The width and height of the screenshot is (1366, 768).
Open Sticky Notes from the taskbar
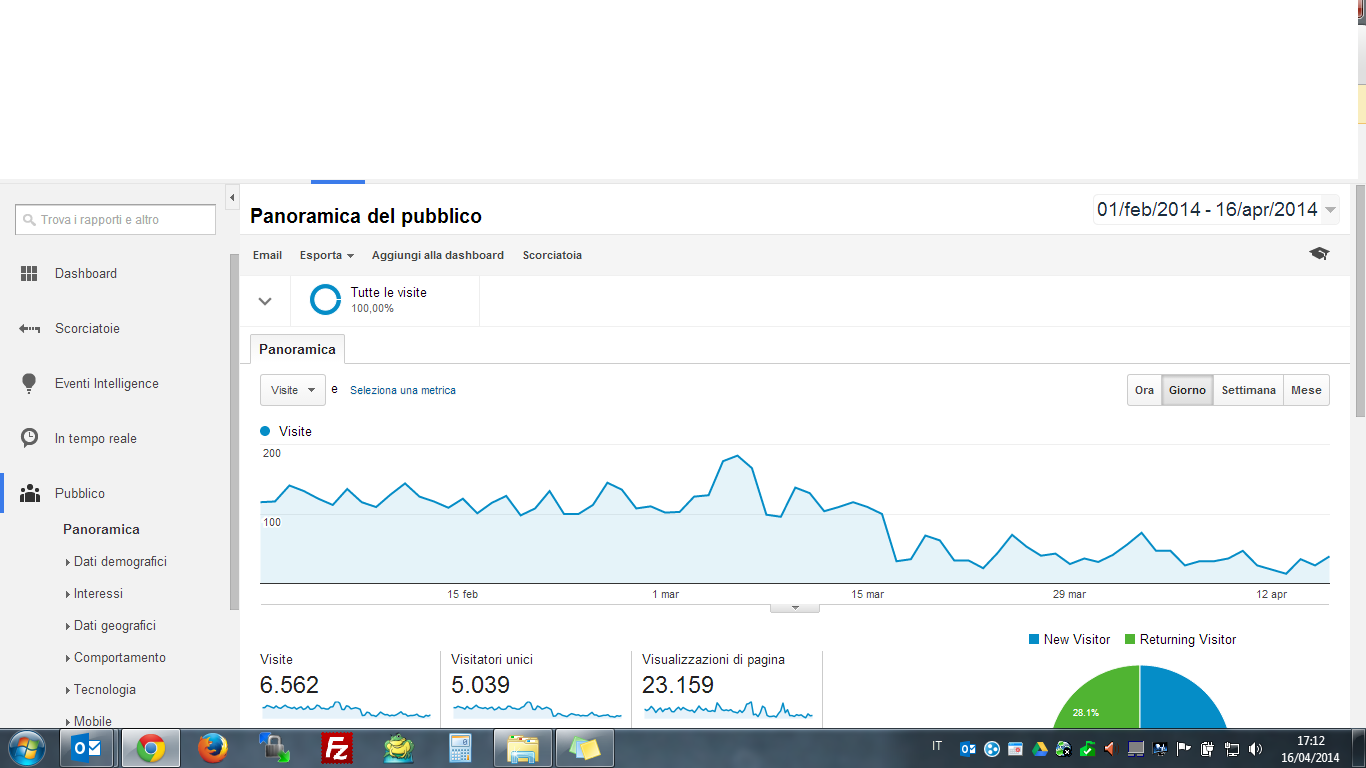pyautogui.click(x=584, y=748)
